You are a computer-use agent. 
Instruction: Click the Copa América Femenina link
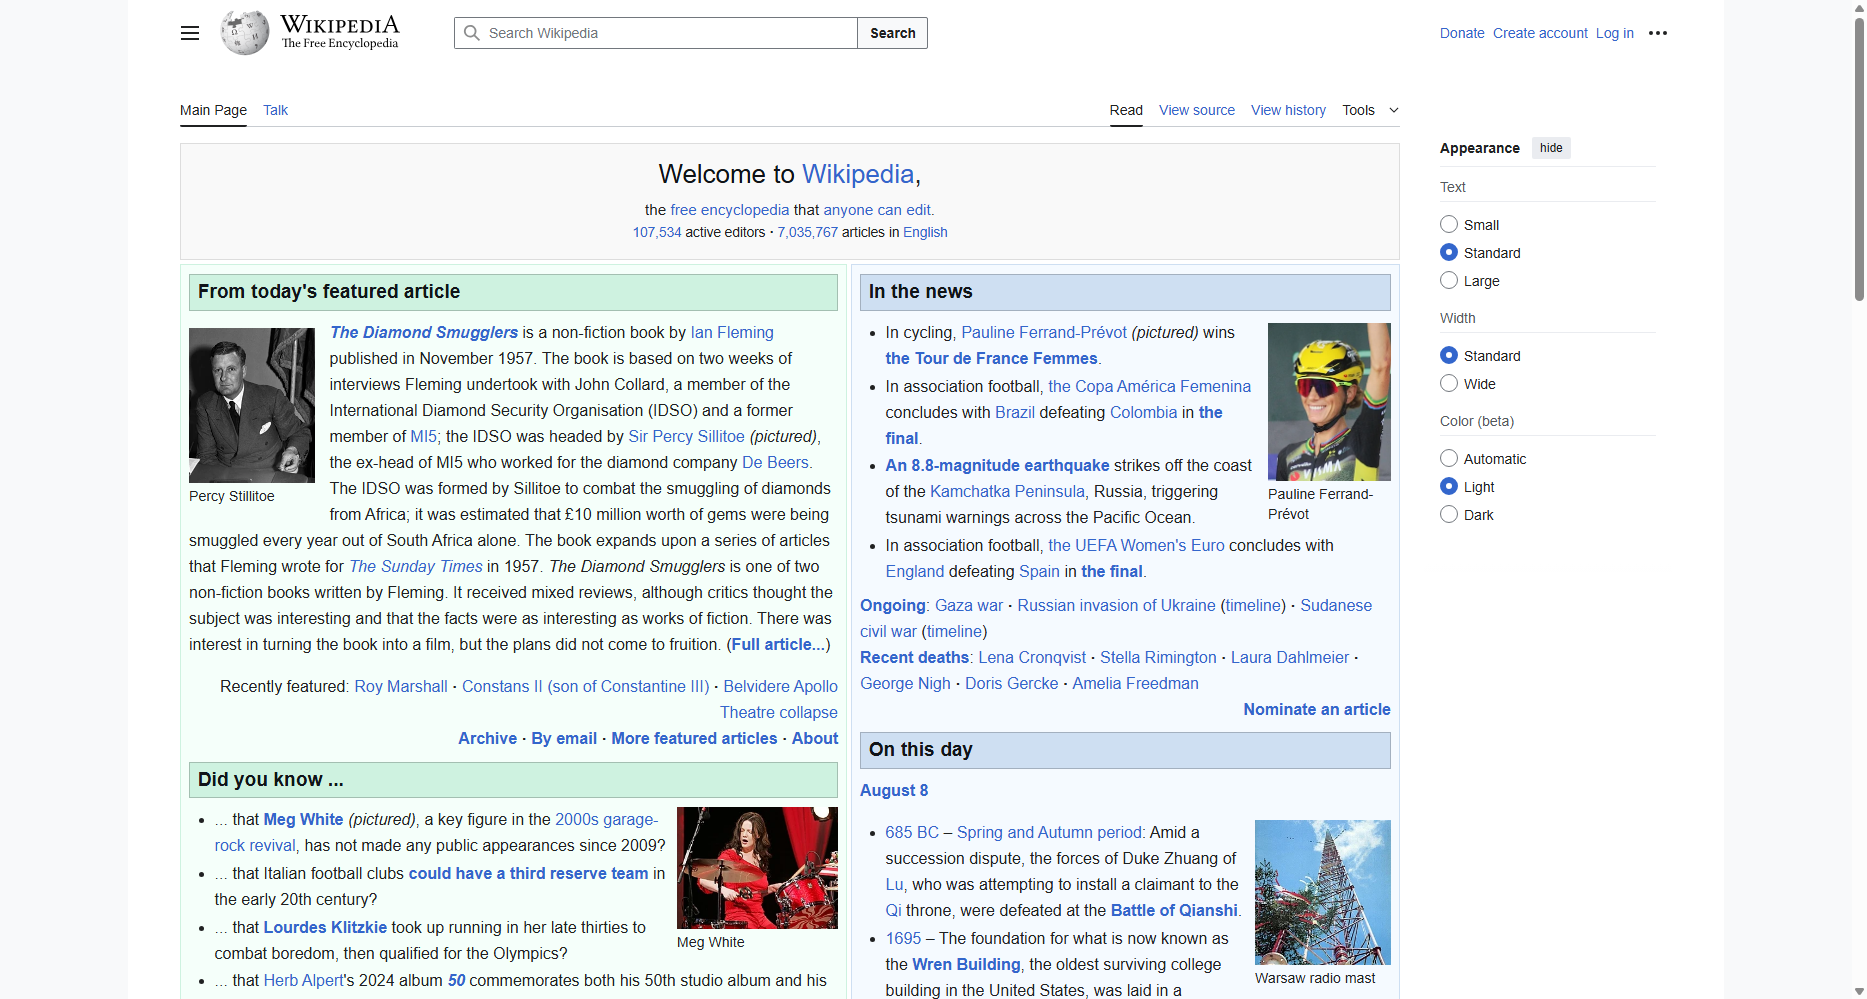tap(1149, 386)
